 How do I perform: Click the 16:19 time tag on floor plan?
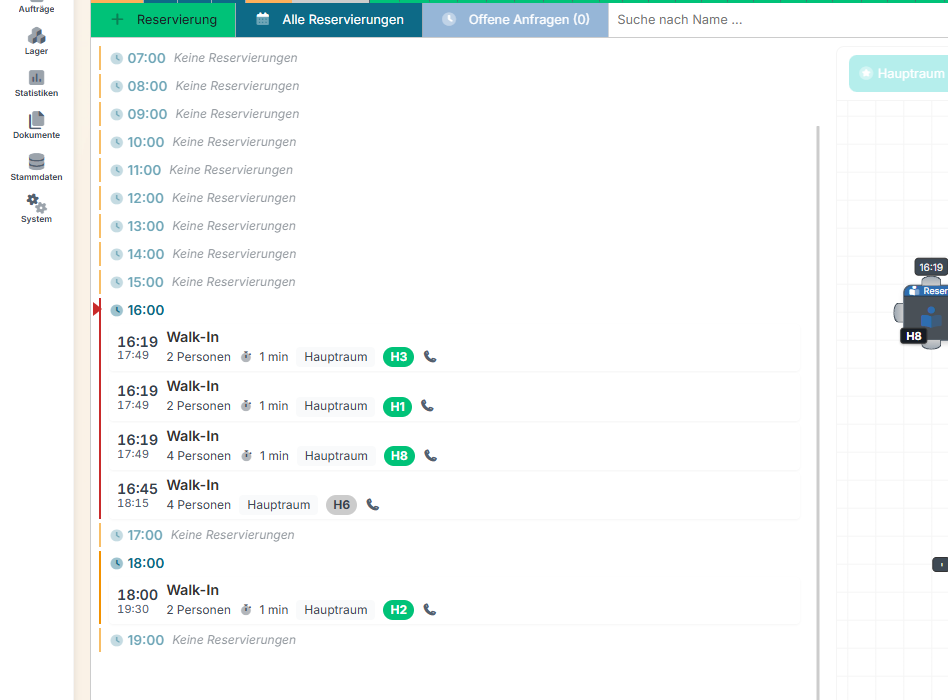(x=930, y=267)
